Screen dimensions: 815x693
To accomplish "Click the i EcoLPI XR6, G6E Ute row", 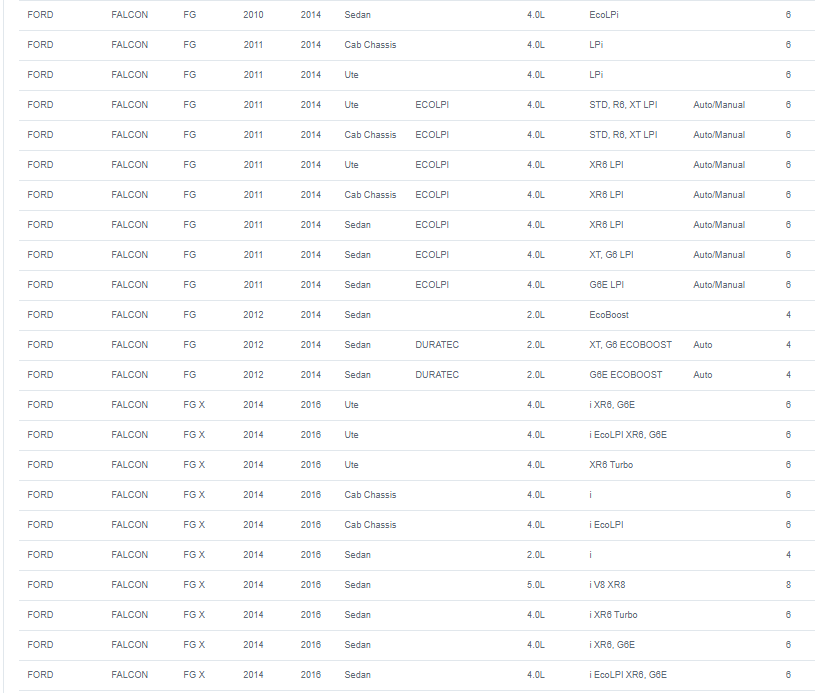I will (417, 435).
